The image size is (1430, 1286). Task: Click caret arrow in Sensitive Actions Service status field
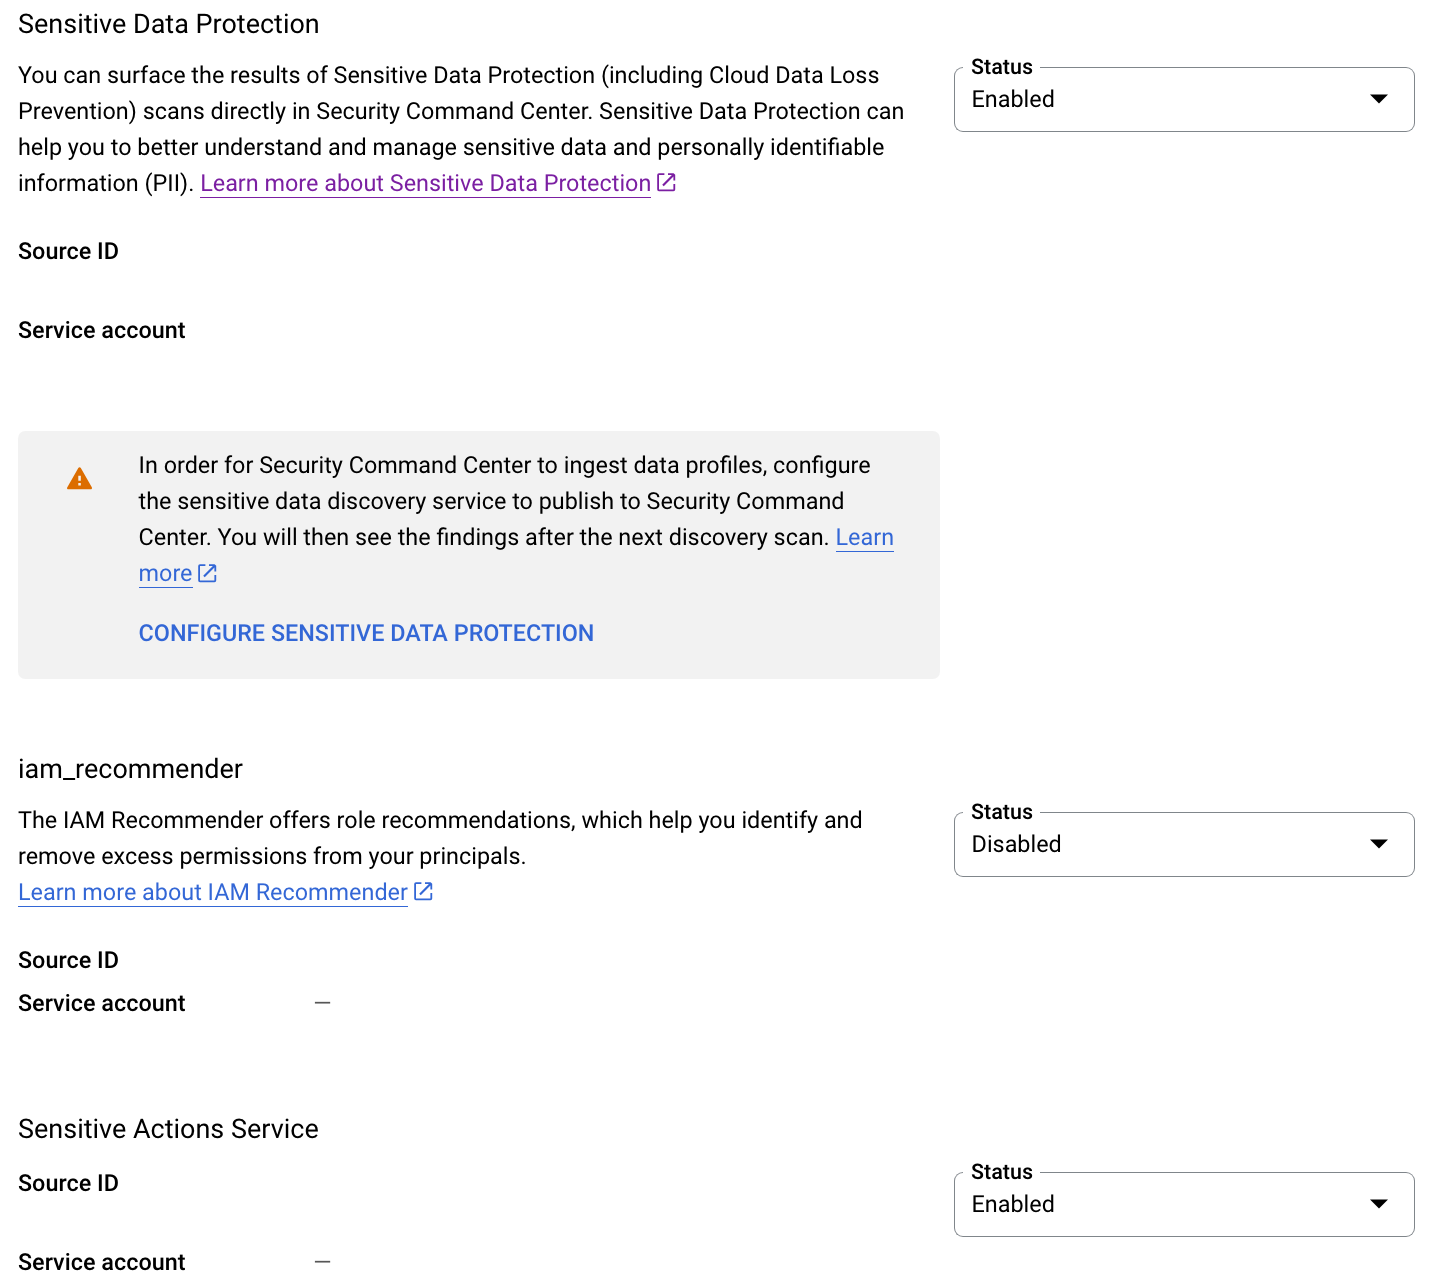1379,1204
